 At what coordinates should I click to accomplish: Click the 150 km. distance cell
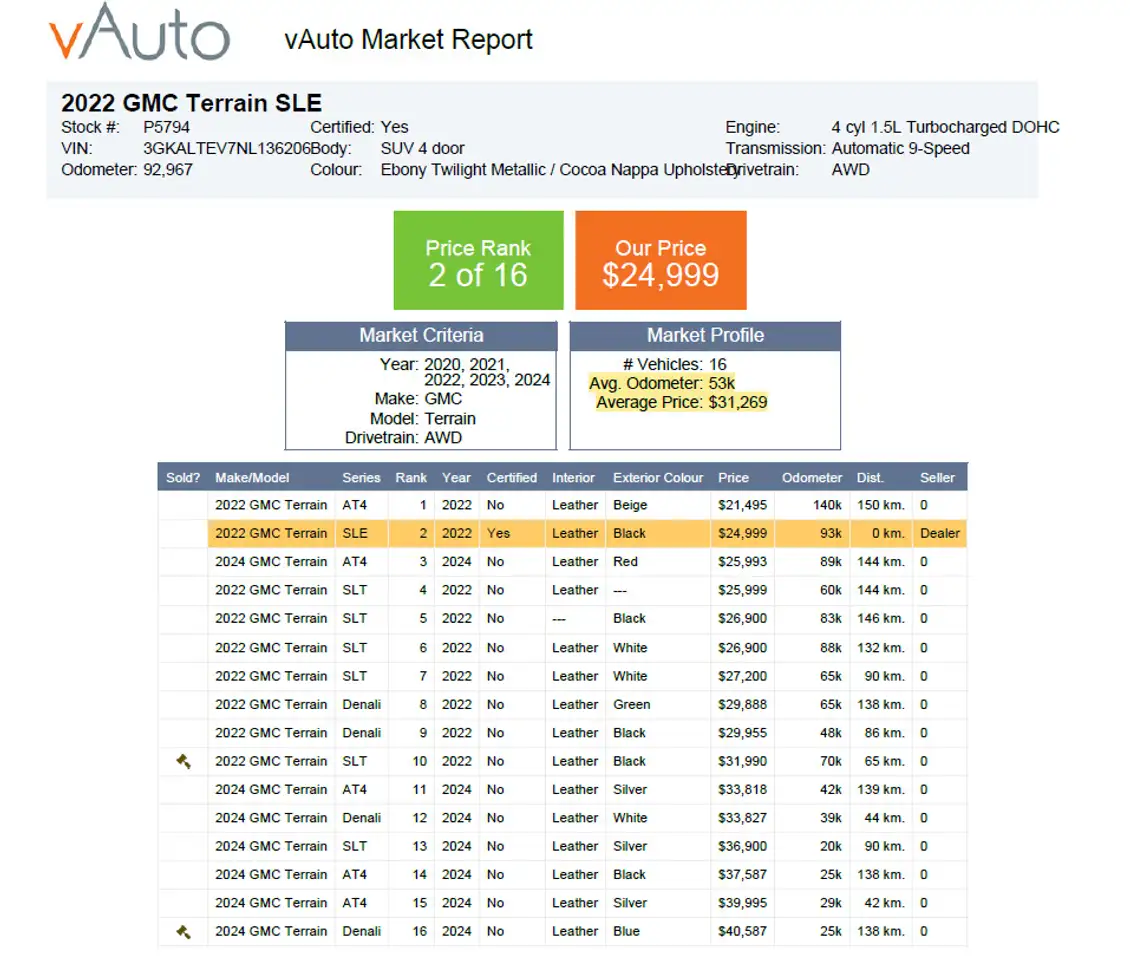coord(881,505)
